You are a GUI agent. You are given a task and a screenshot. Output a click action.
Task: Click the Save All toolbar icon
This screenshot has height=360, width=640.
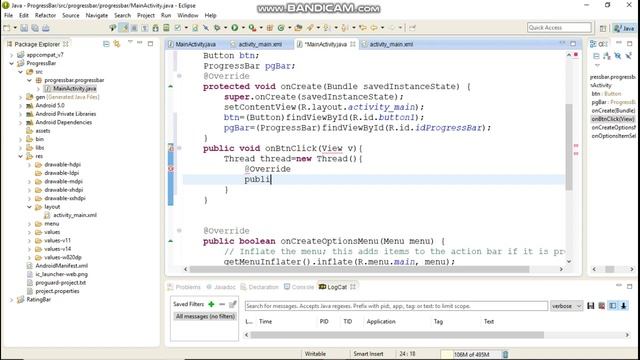35,28
